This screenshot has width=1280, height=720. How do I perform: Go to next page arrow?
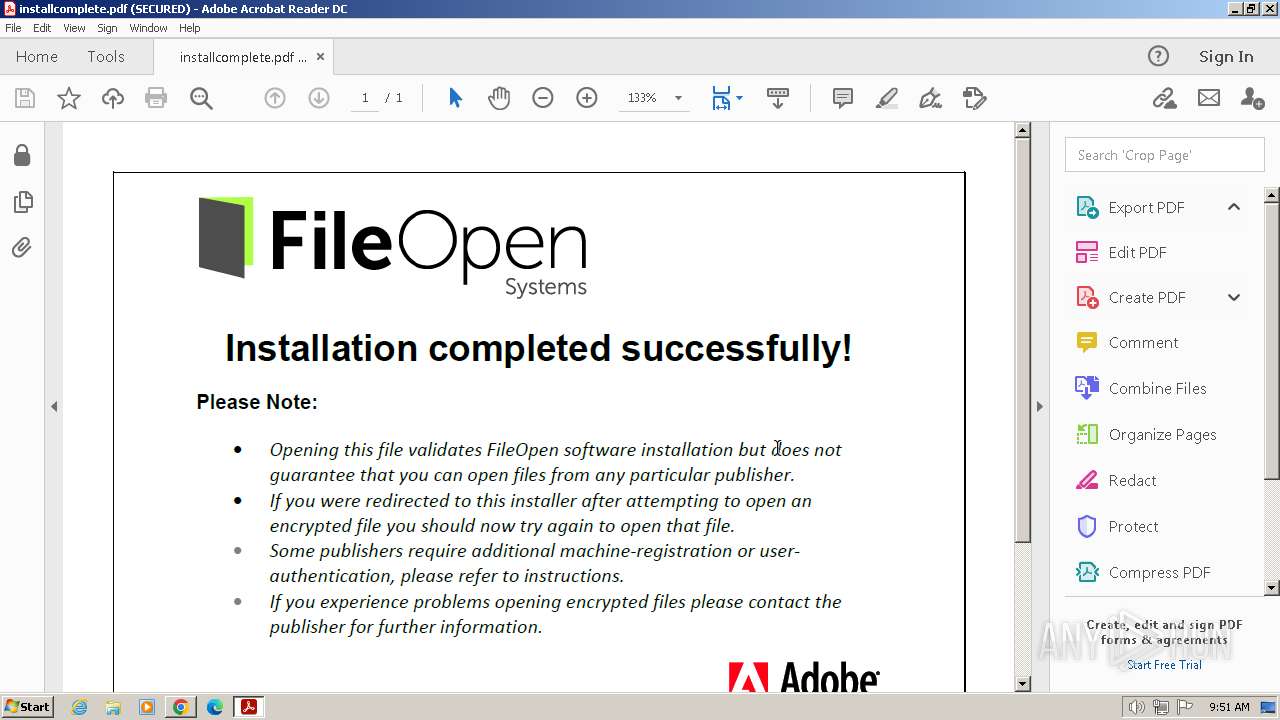(x=318, y=98)
